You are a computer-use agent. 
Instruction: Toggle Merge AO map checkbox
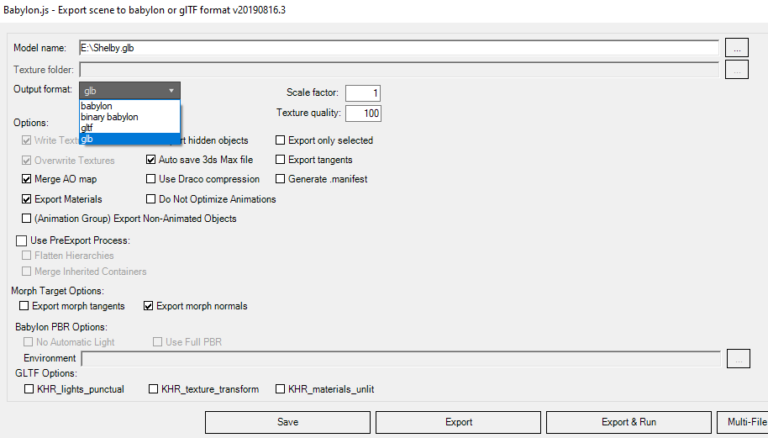26,179
